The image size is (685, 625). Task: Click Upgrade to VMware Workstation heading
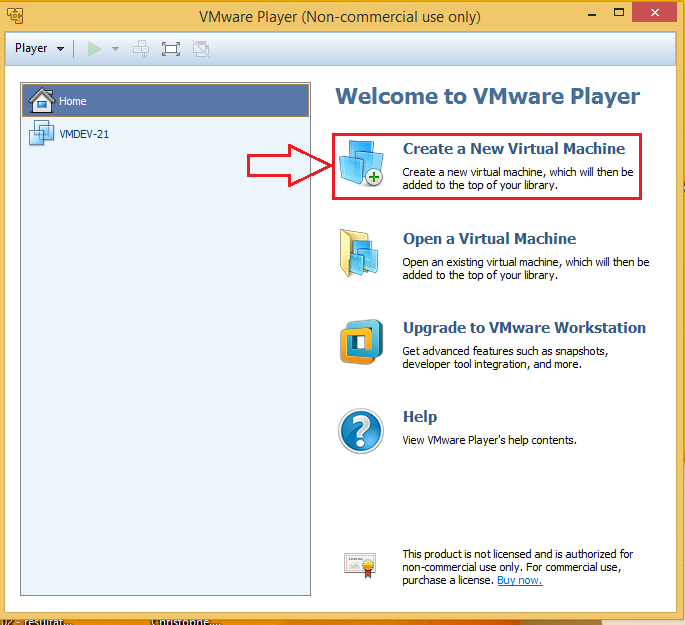(x=524, y=328)
